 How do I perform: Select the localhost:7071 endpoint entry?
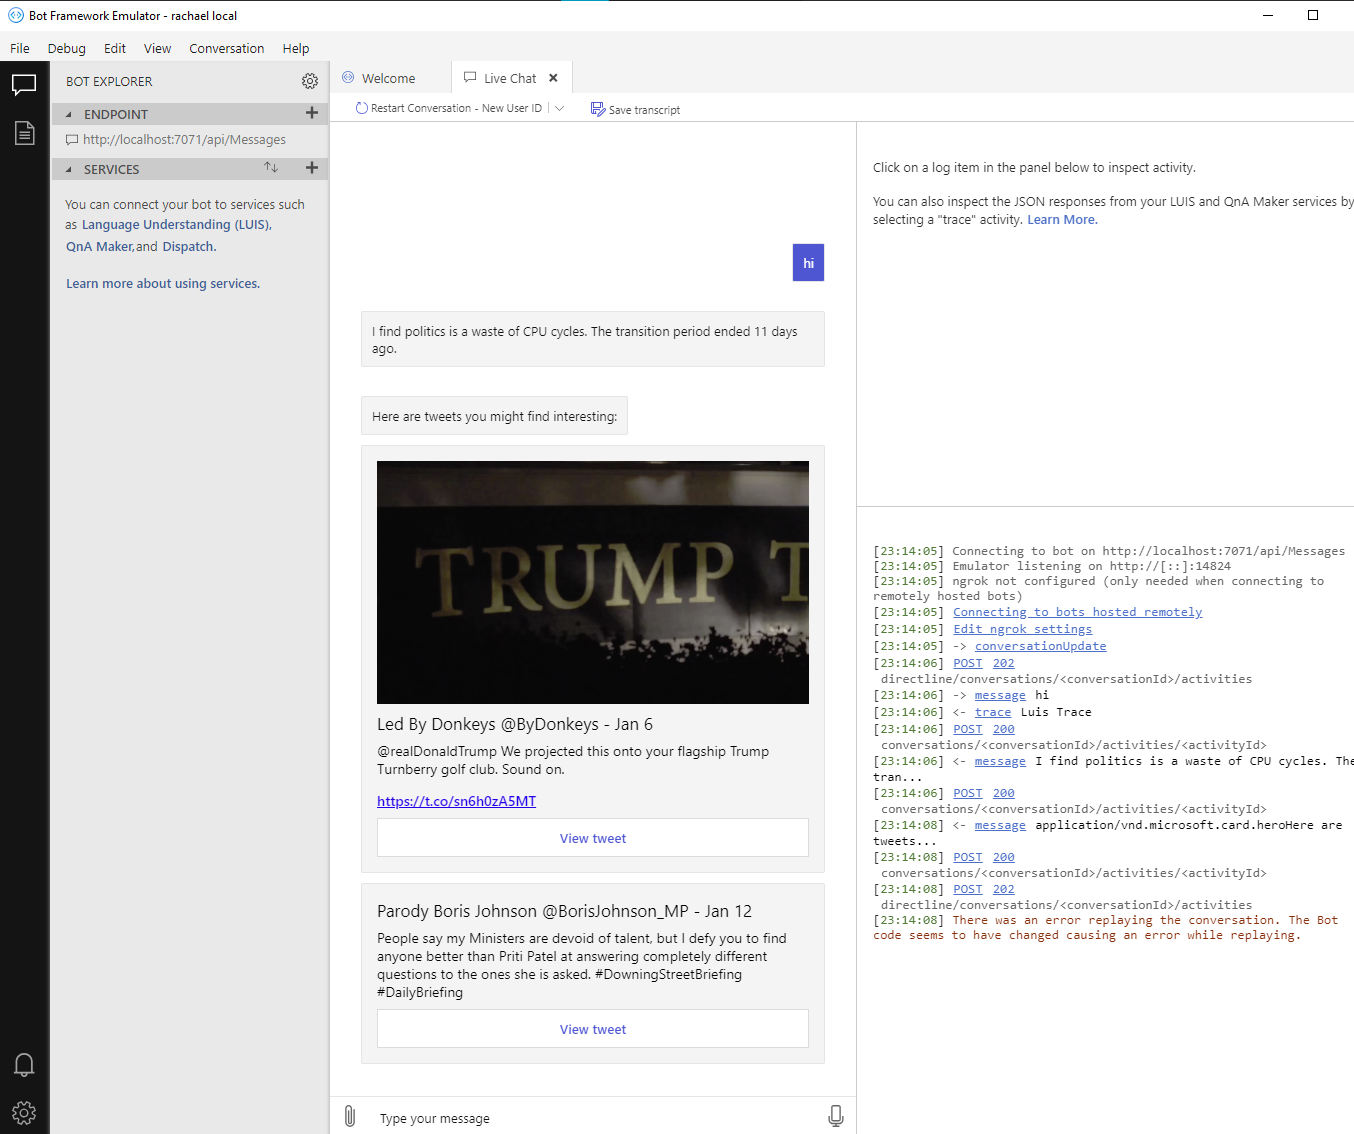pyautogui.click(x=185, y=140)
